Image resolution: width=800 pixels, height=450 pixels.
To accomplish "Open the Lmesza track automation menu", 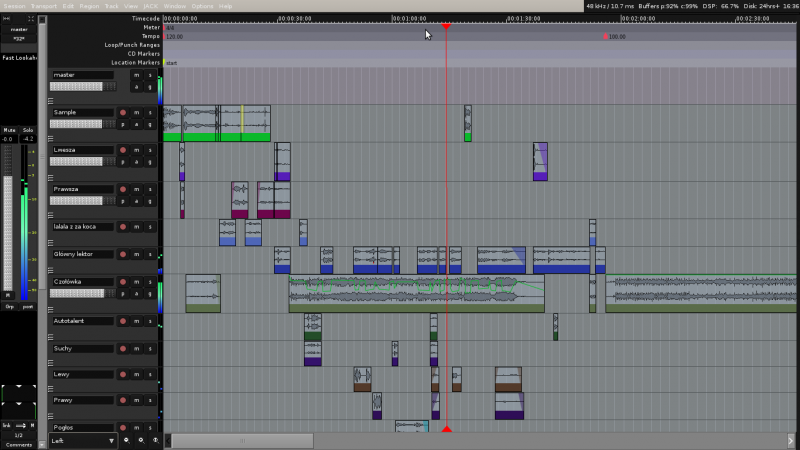I will point(136,162).
